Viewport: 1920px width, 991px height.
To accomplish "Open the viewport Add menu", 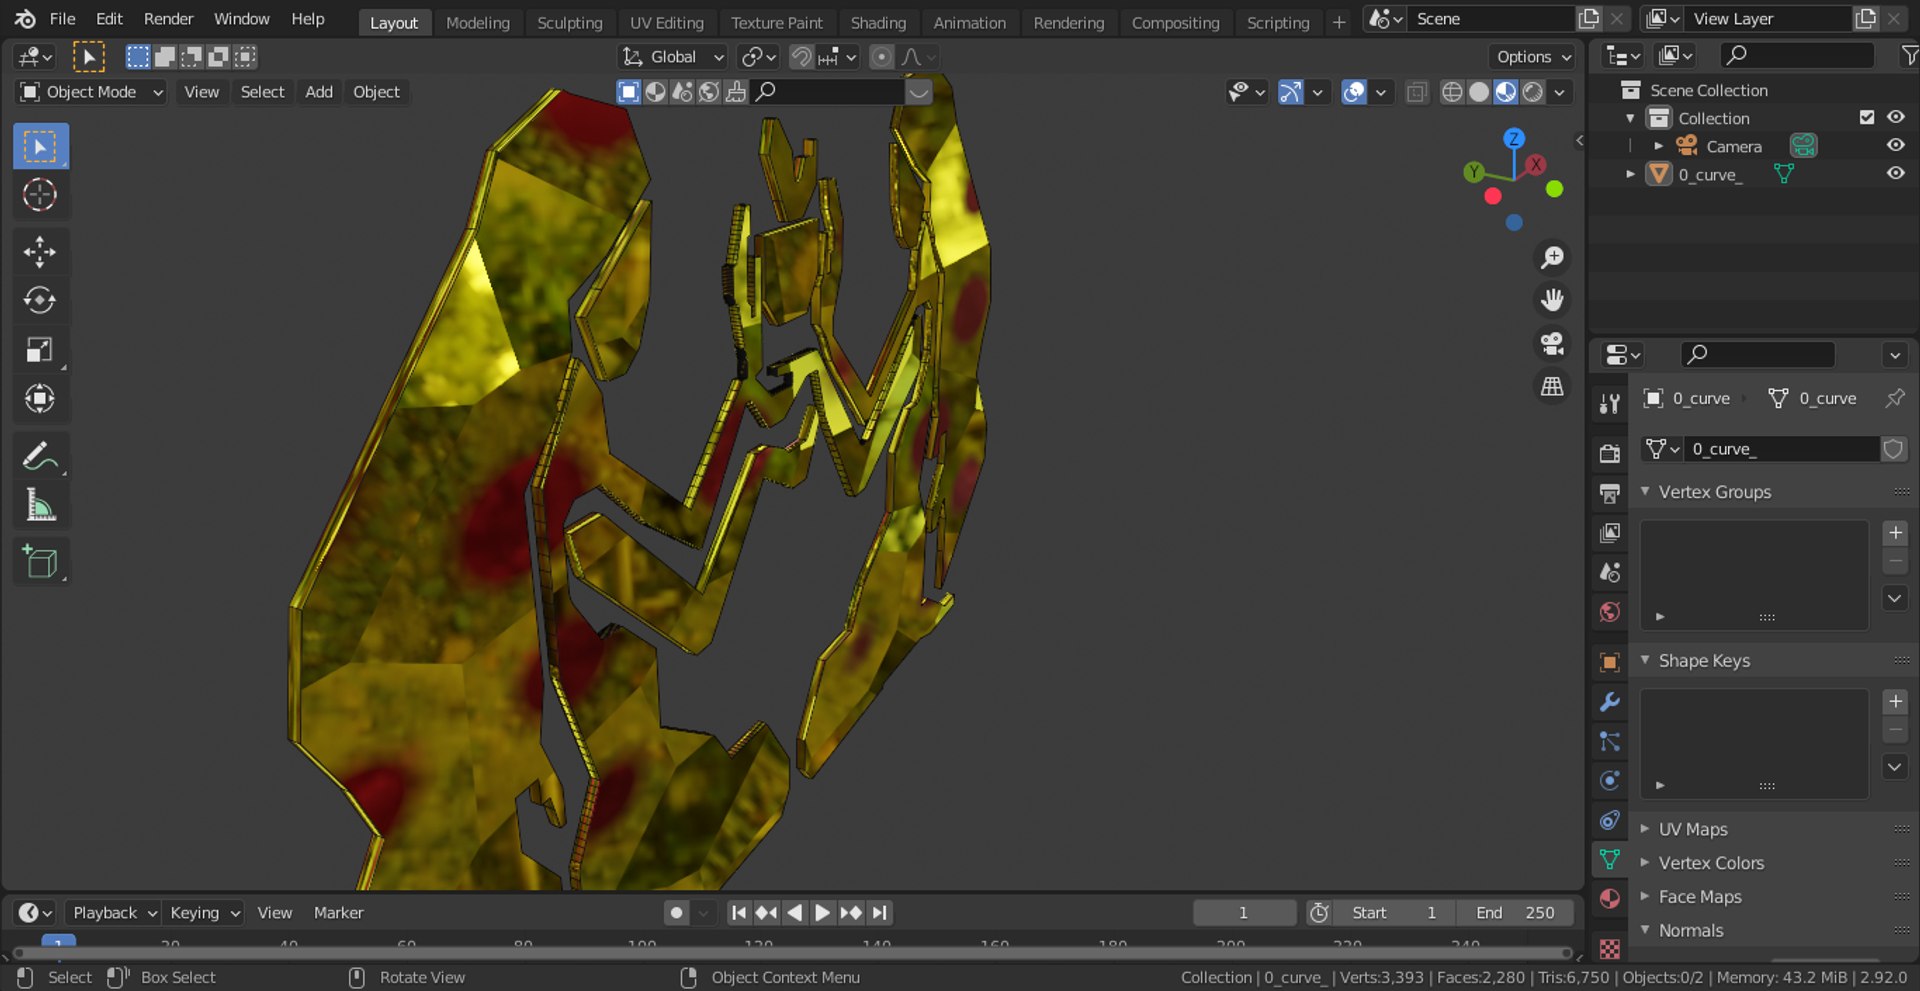I will click(x=319, y=92).
